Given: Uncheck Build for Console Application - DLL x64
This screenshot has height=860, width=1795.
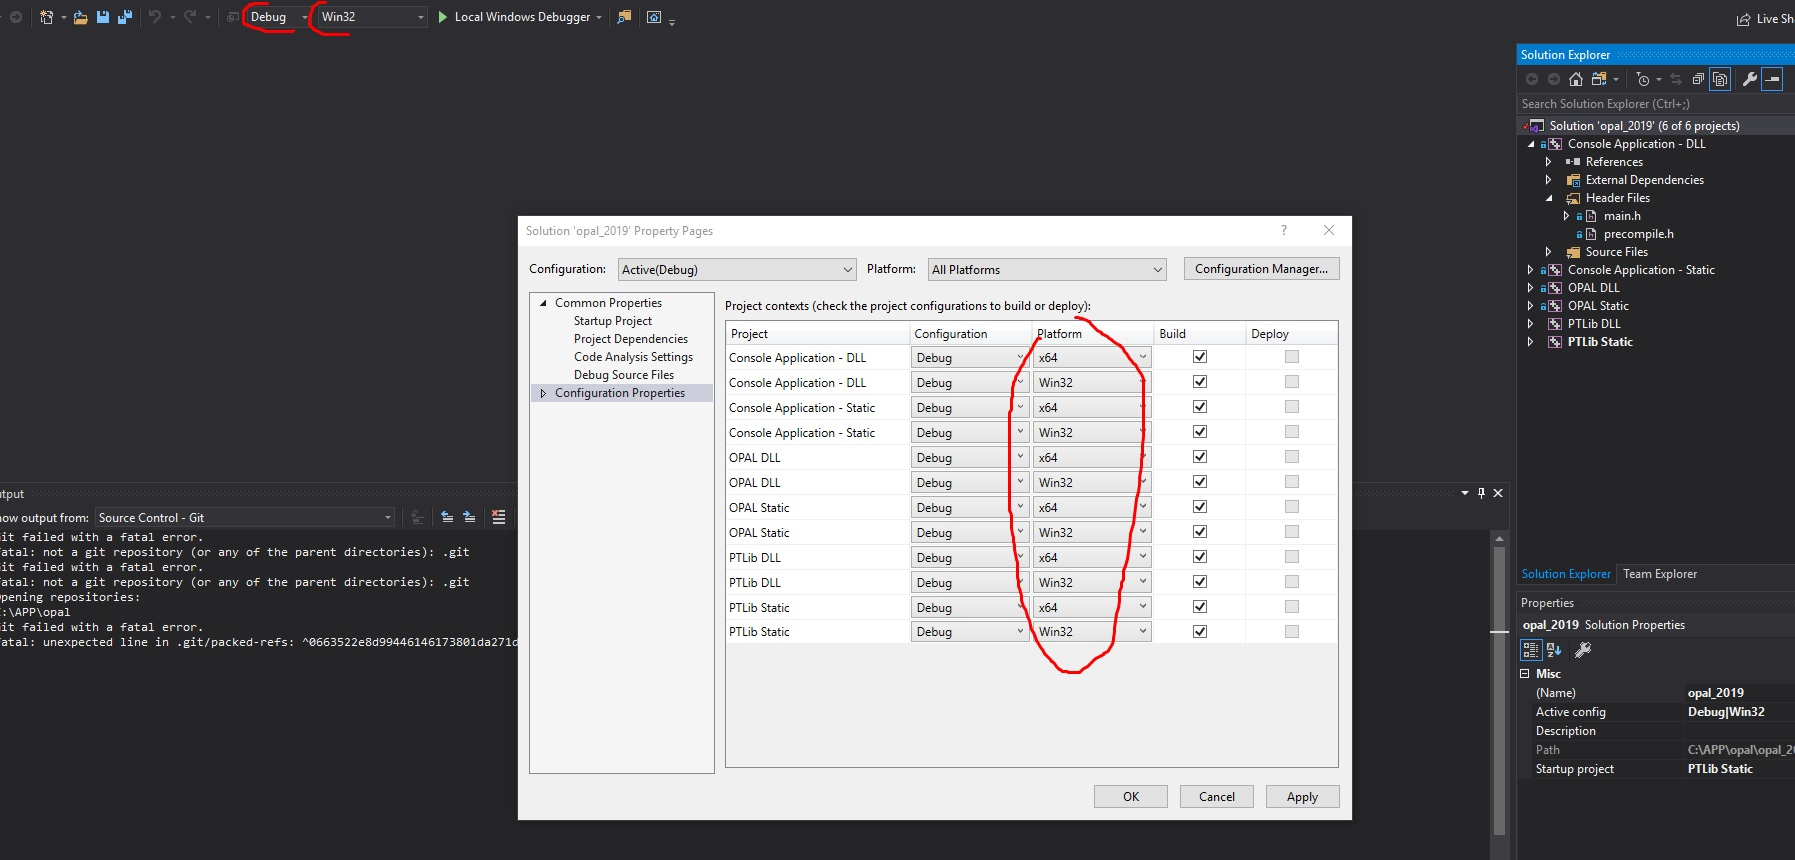Looking at the screenshot, I should [1200, 357].
